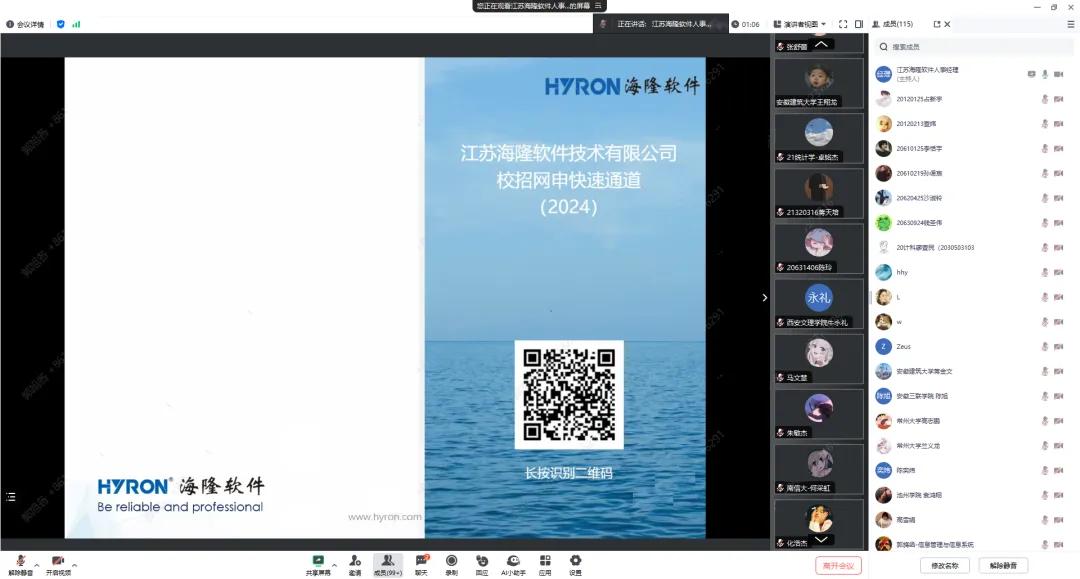Turn on camera with 开启视频

click(x=58, y=565)
